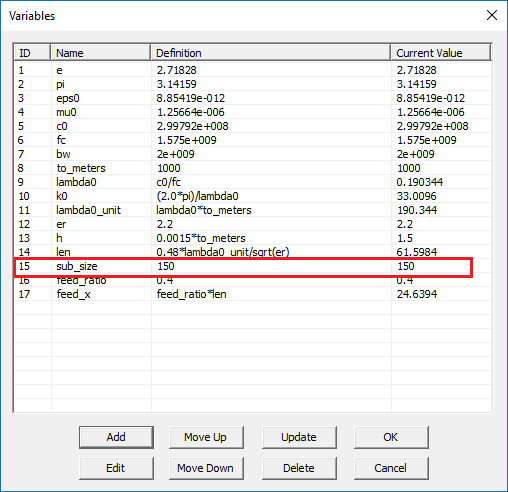Sort by the ID column header
This screenshot has height=492, width=508.
coord(32,53)
